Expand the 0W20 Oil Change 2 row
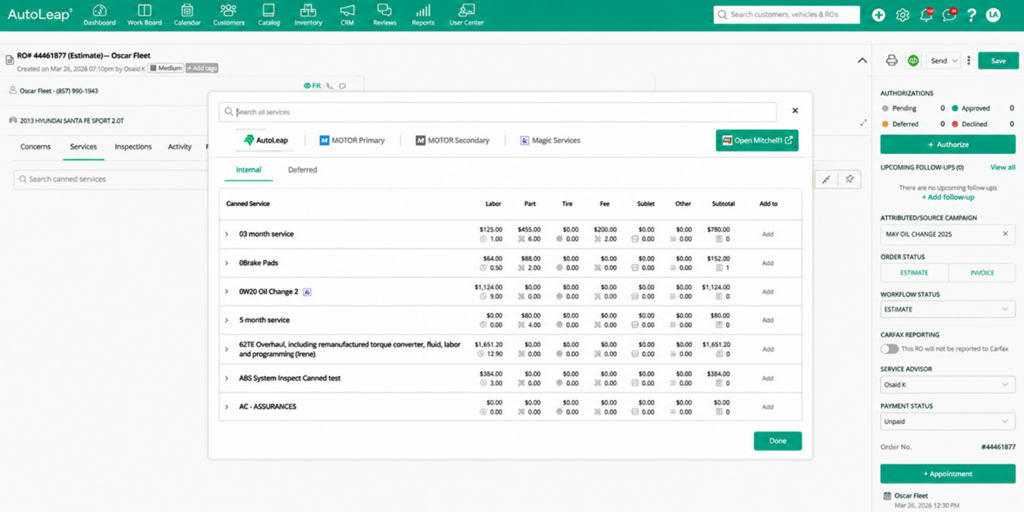This screenshot has height=512, width=1024. tap(227, 291)
